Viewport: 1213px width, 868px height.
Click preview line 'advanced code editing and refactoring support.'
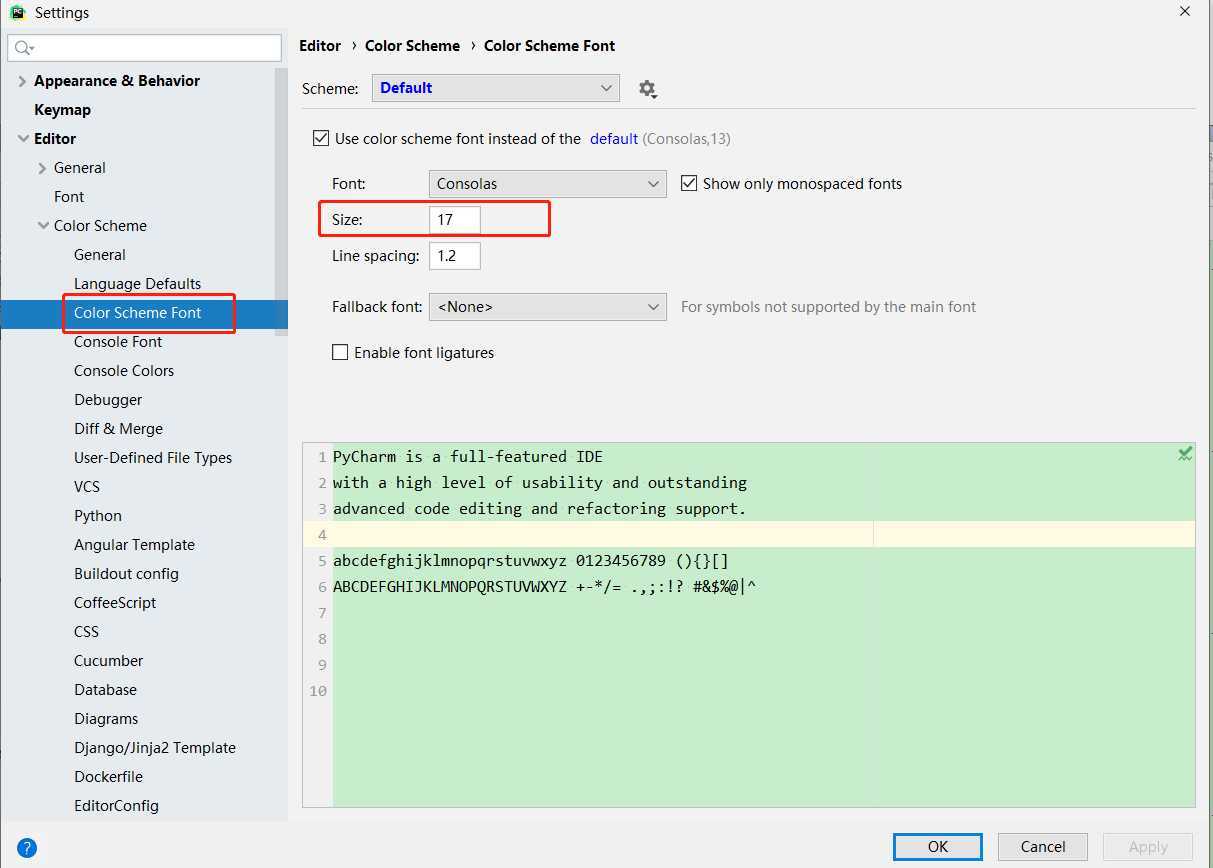click(540, 509)
